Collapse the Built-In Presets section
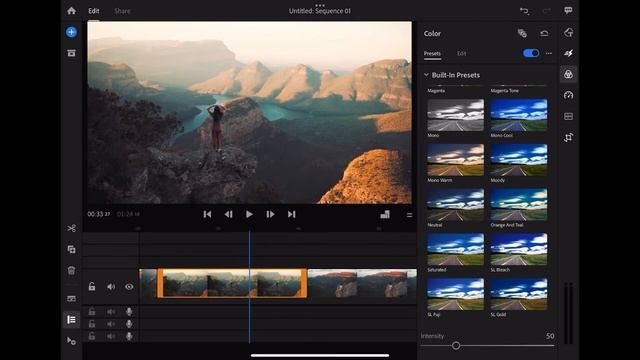The image size is (640, 360). coord(426,75)
